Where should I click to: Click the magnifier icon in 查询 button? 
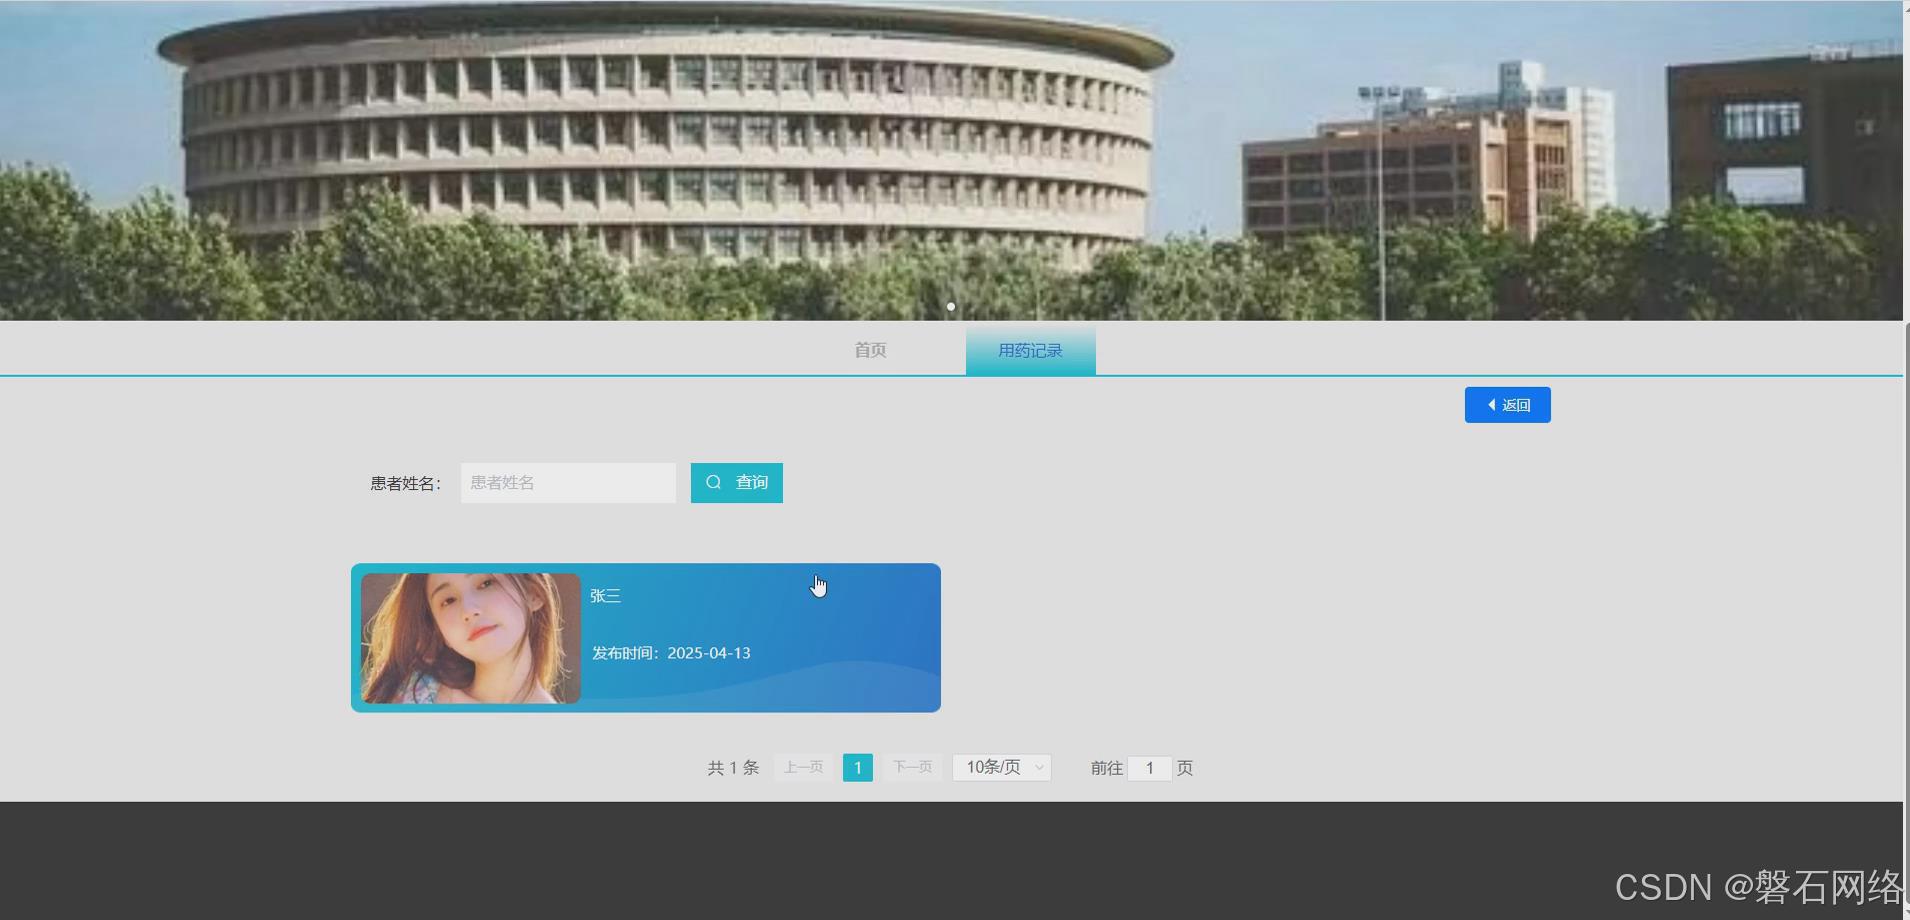[713, 483]
